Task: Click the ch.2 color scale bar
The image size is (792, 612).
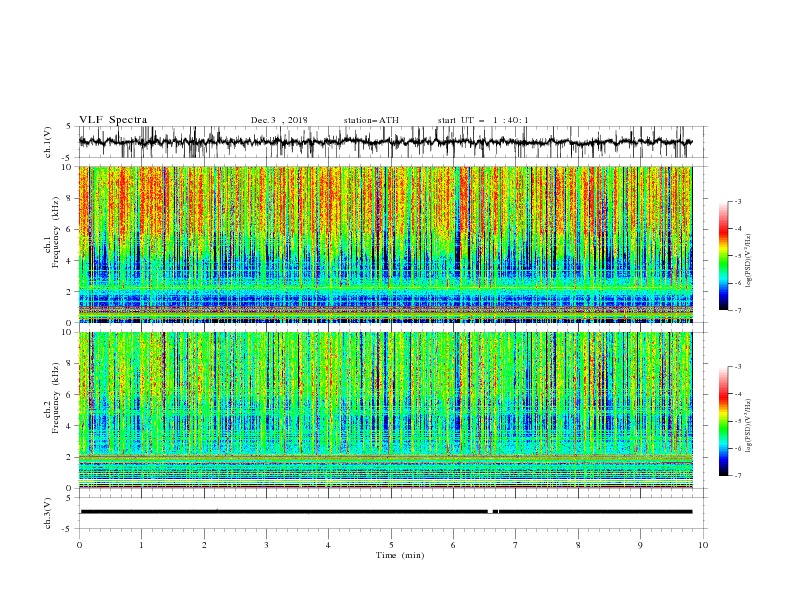Action: click(x=723, y=421)
